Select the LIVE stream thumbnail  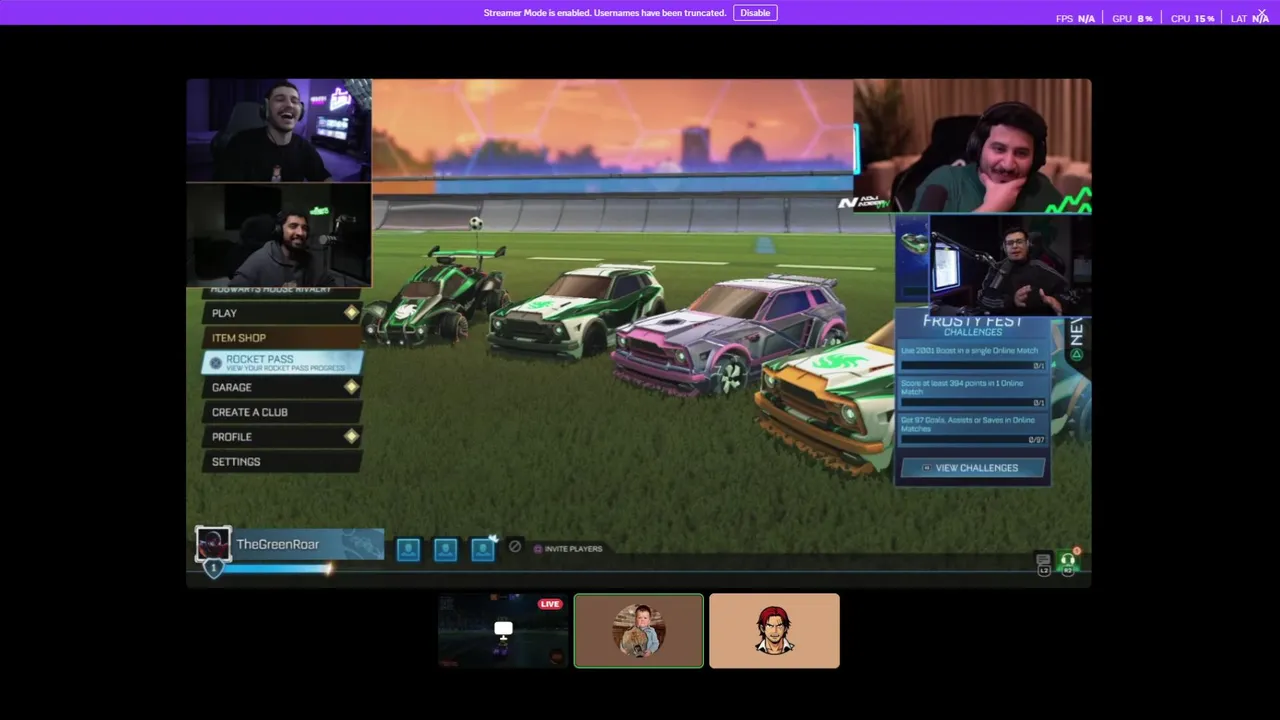(x=503, y=631)
